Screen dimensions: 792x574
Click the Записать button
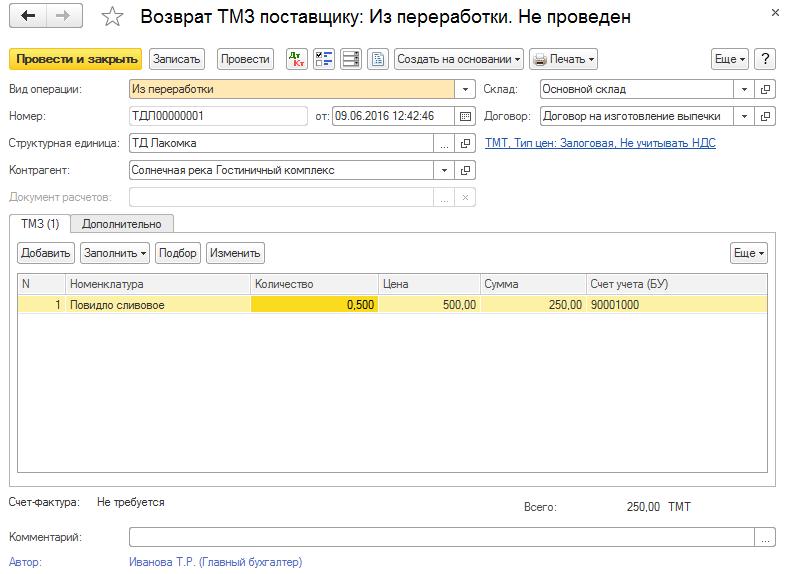pos(177,59)
